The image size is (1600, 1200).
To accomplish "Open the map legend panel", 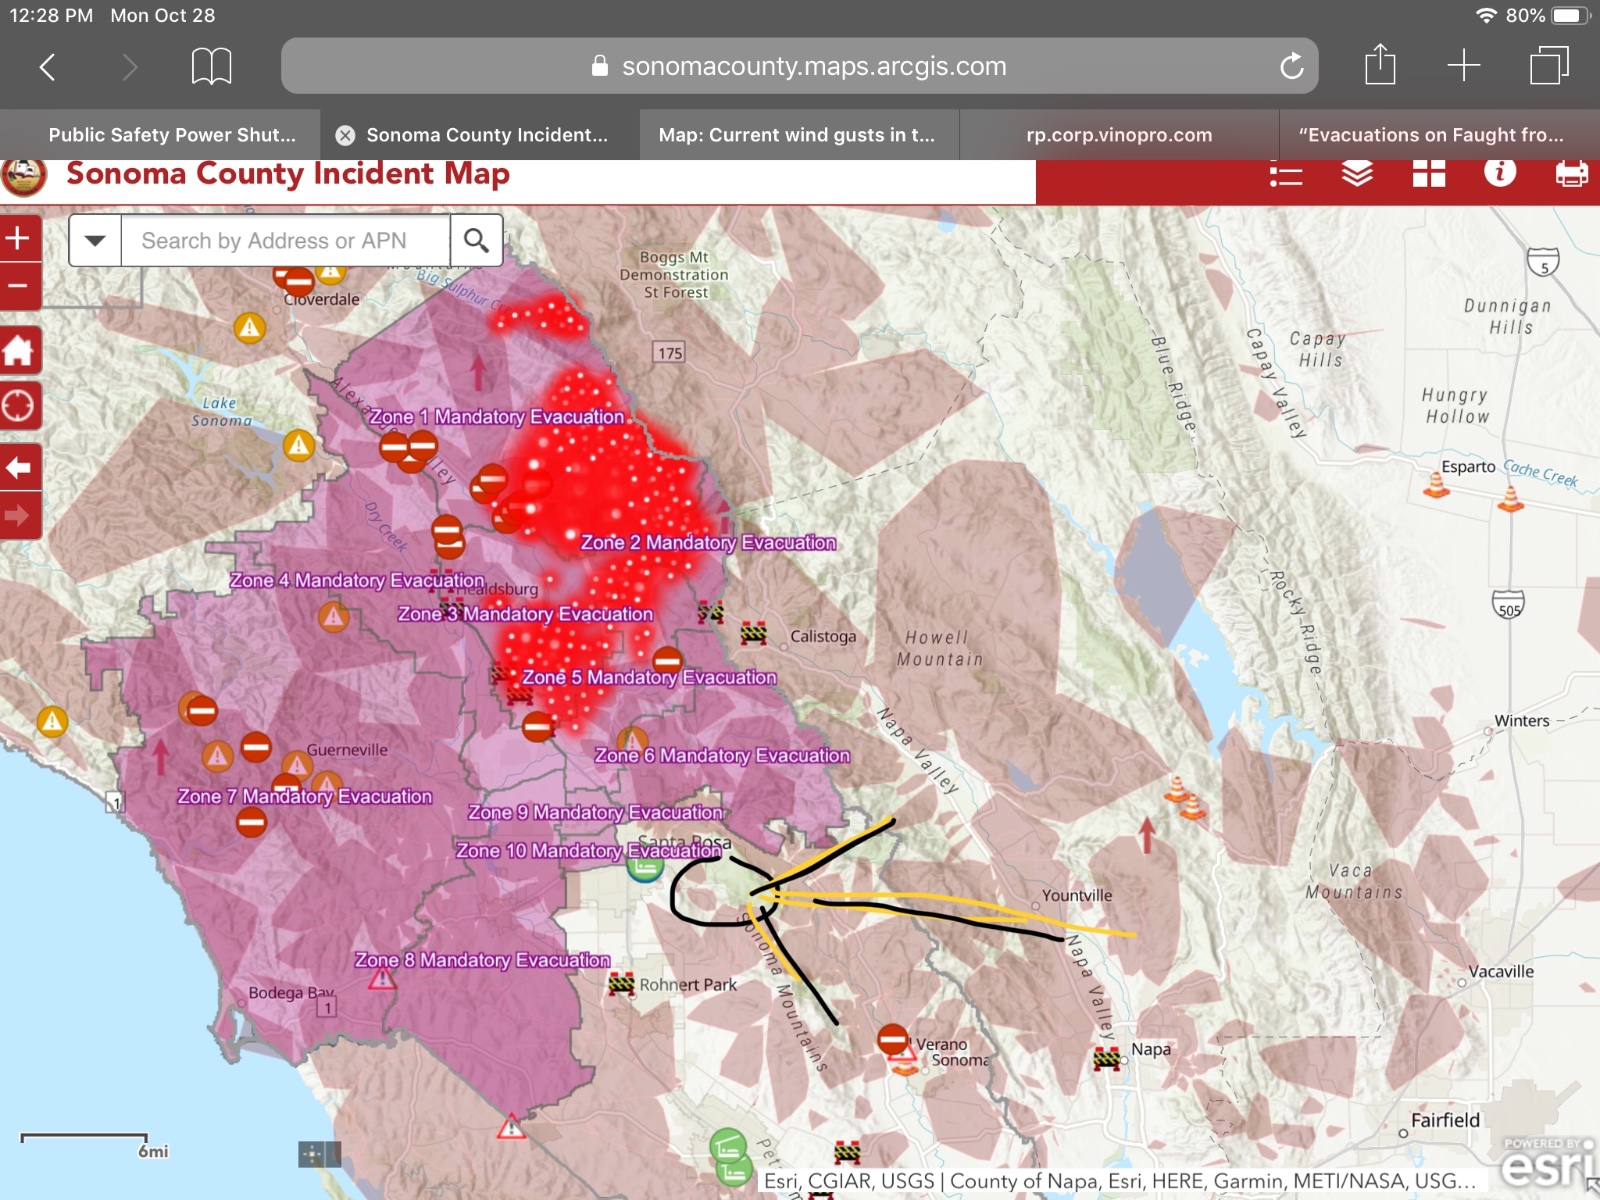I will pos(1286,175).
